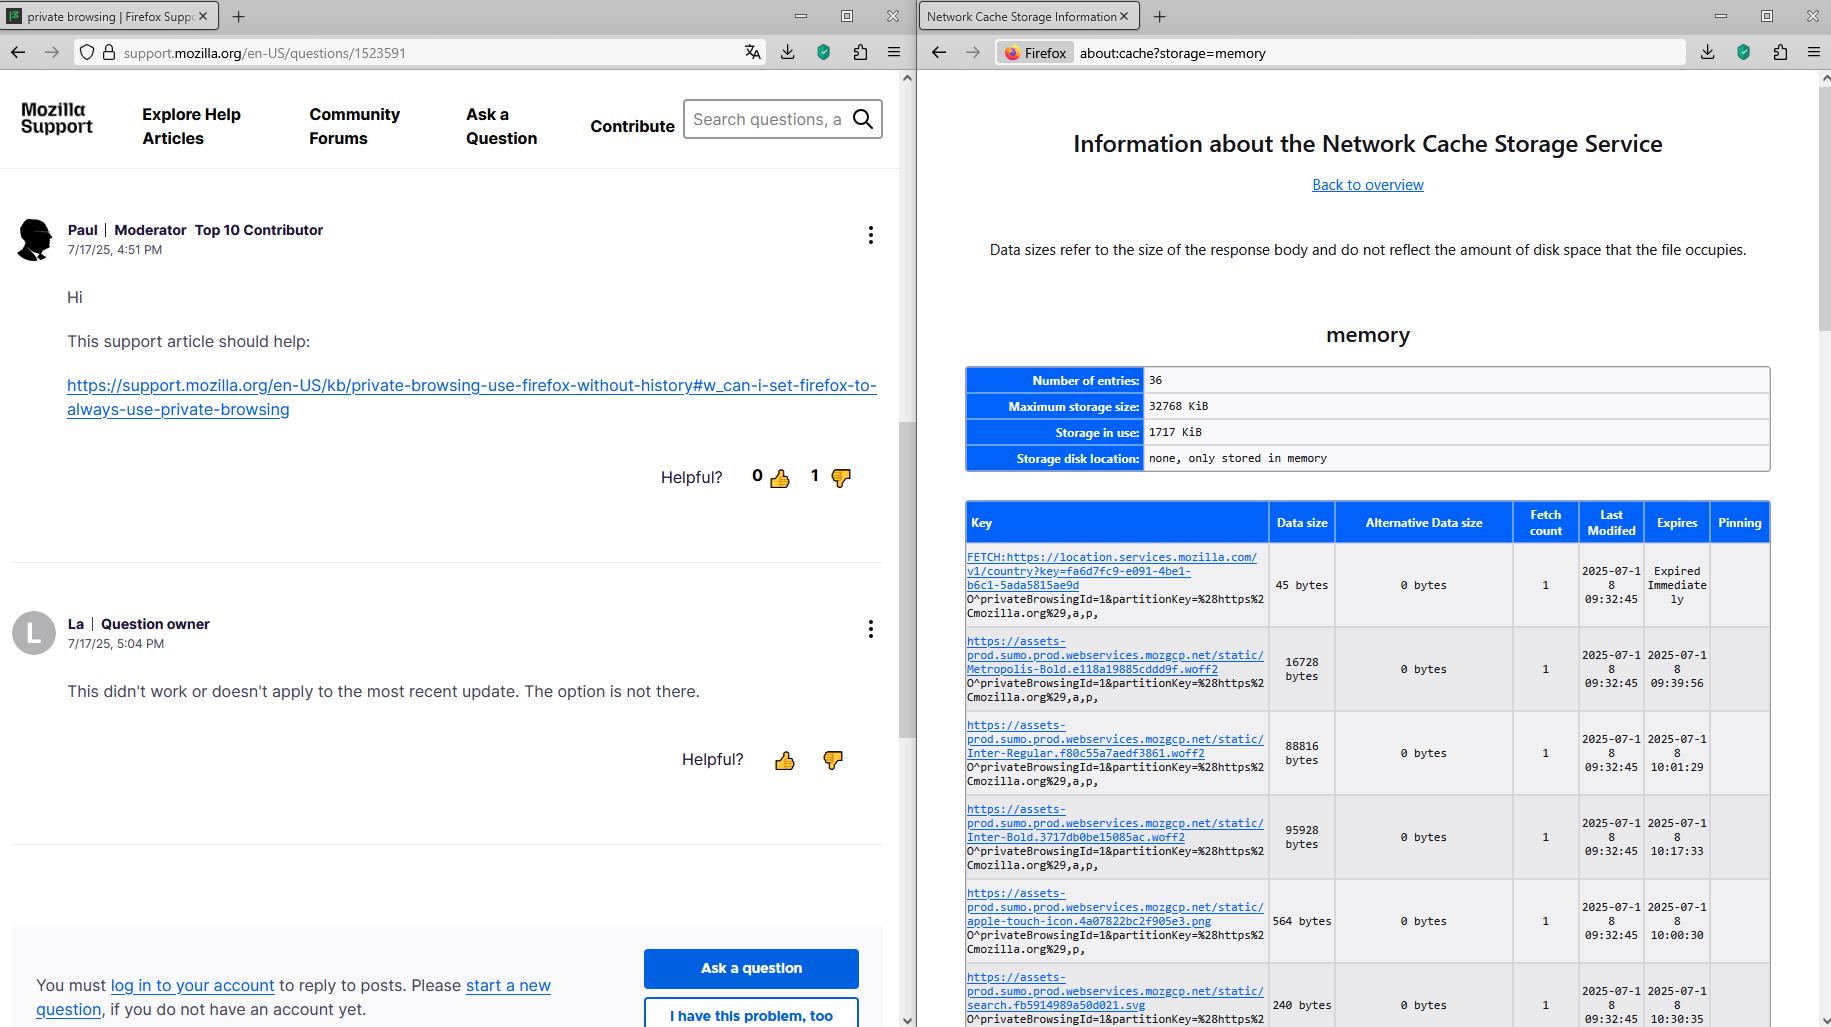Select the Network Cache Storage Information tab
Screen dimensions: 1831x1027
point(1028,16)
